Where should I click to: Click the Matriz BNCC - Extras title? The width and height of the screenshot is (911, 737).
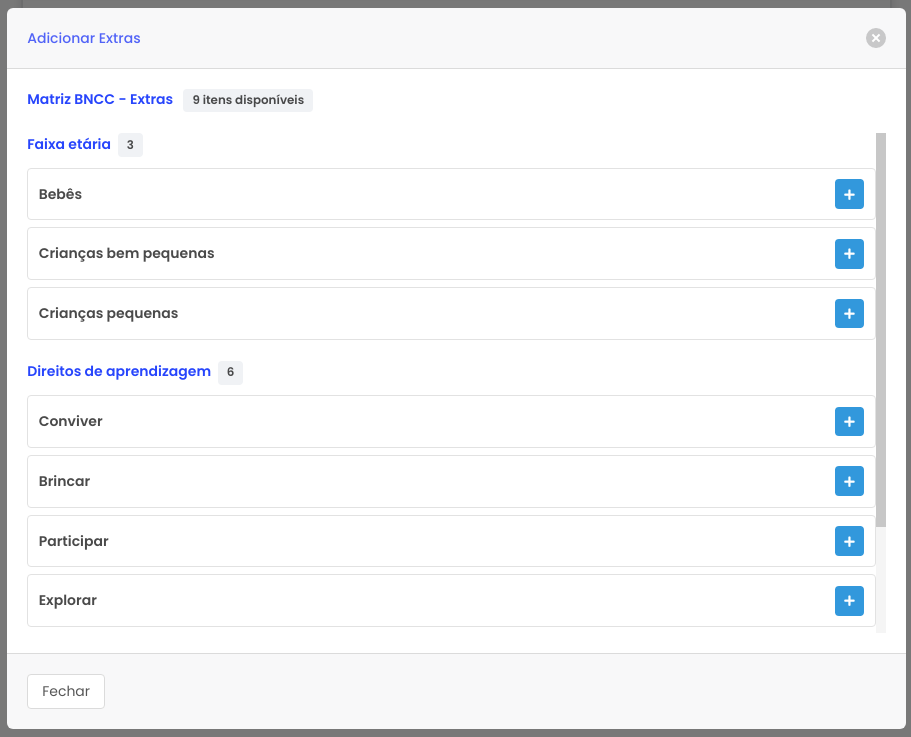[x=100, y=99]
